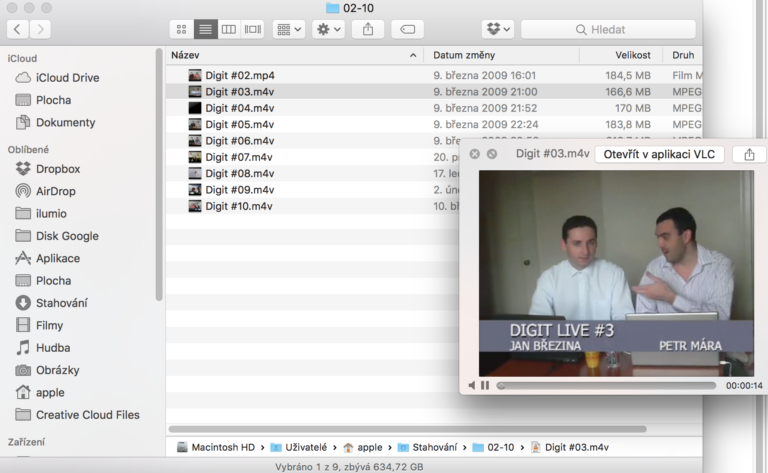Open the gear action menu

point(328,30)
